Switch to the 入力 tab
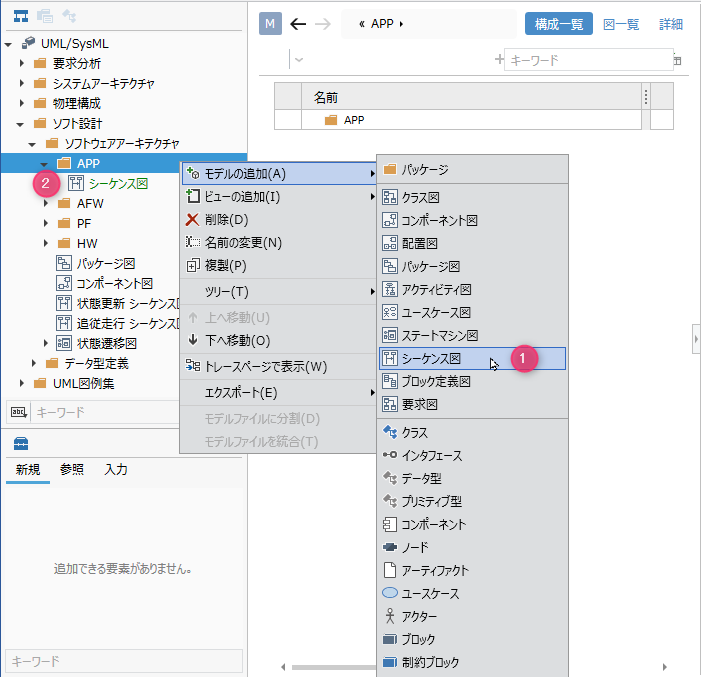The height and width of the screenshot is (677, 701). tap(116, 470)
